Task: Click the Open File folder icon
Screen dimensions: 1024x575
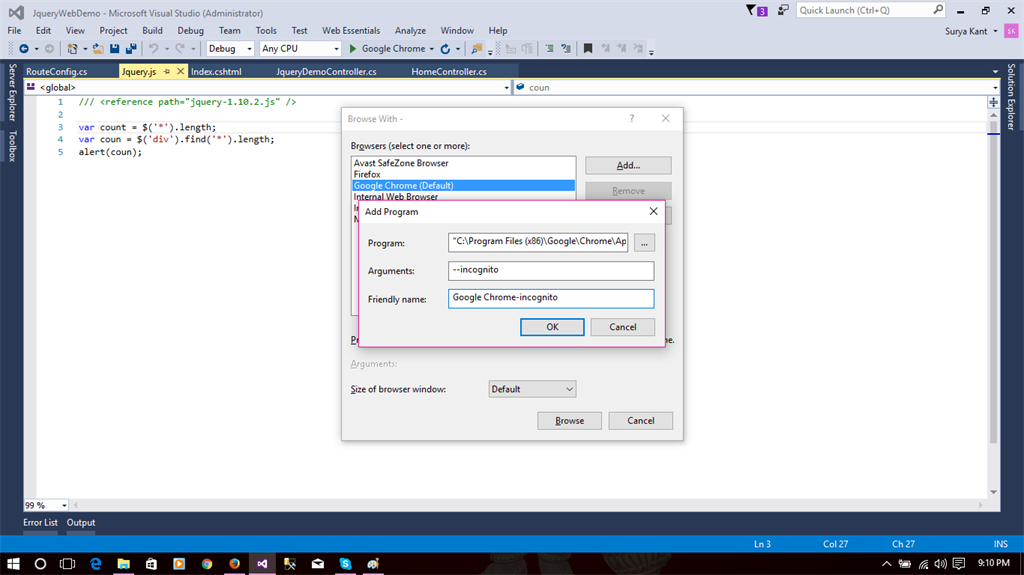Action: click(98, 48)
